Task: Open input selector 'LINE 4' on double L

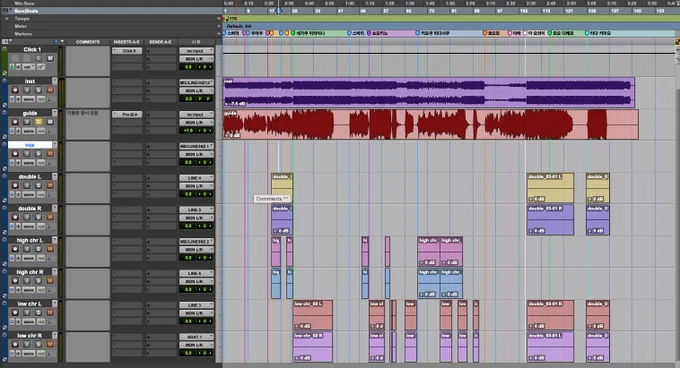Action: click(196, 178)
